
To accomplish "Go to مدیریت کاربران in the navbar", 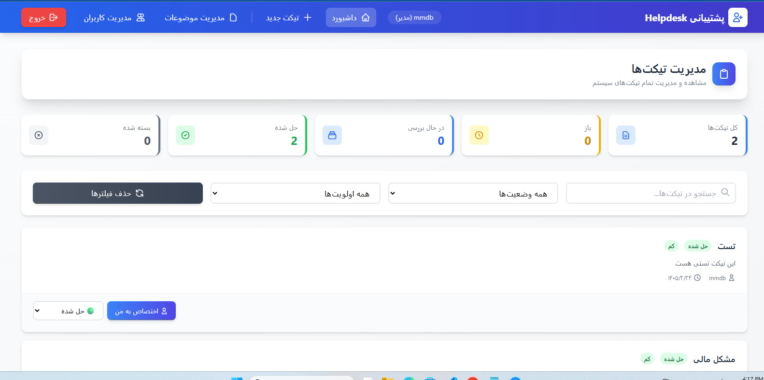I will 115,18.
